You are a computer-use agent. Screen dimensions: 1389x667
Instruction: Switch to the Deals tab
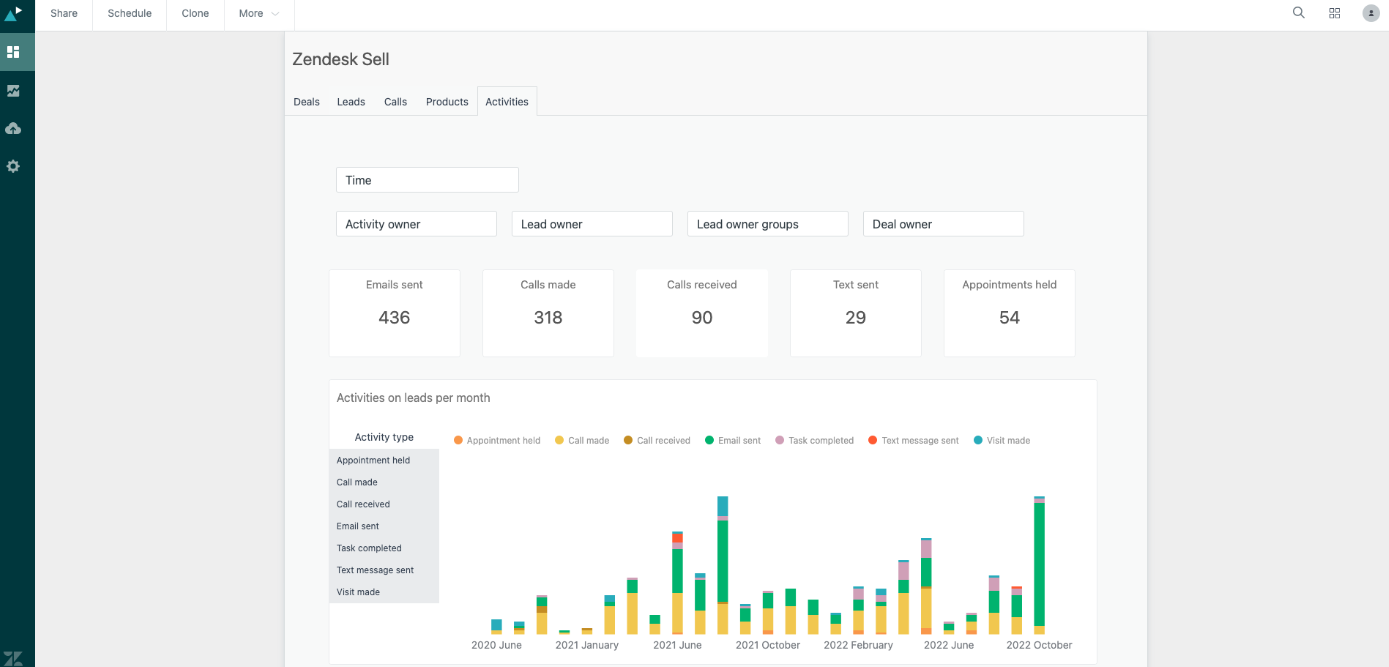pos(306,102)
